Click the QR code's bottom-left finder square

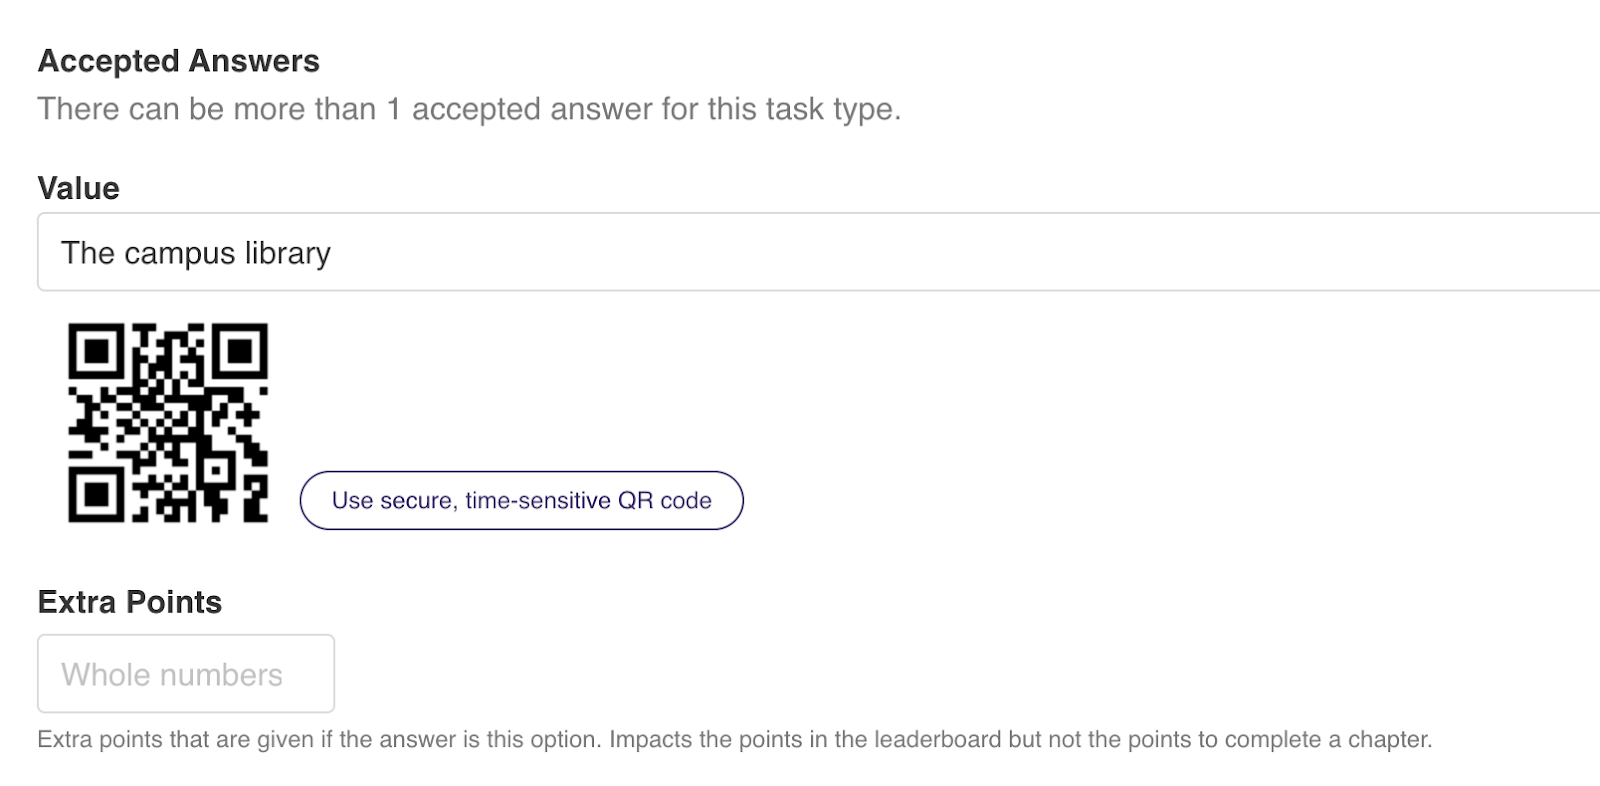(x=96, y=495)
